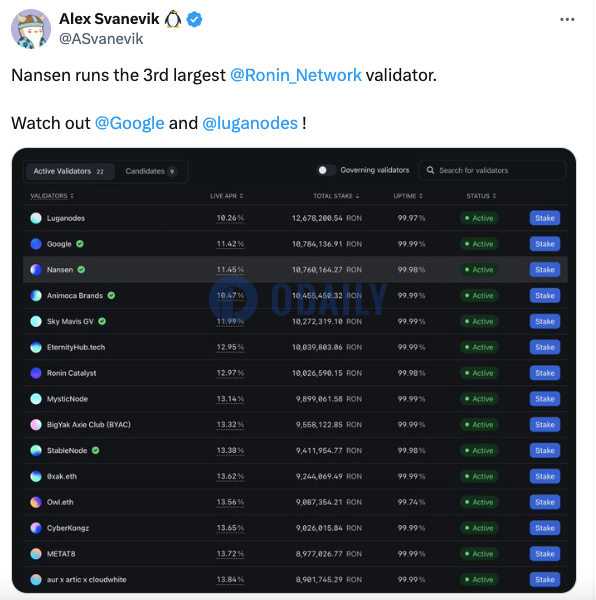Viewport: 596px width, 600px height.
Task: Sort by the LIVE APR column
Action: coord(226,196)
